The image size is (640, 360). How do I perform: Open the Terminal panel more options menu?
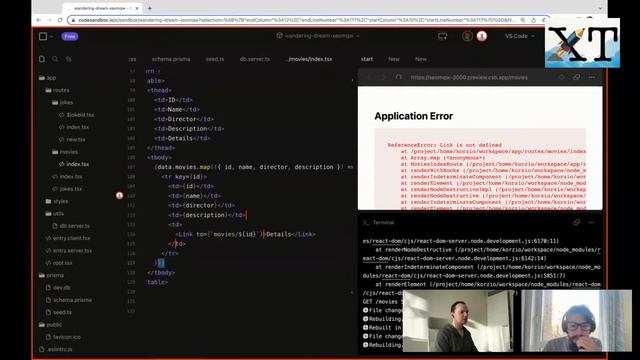point(592,222)
